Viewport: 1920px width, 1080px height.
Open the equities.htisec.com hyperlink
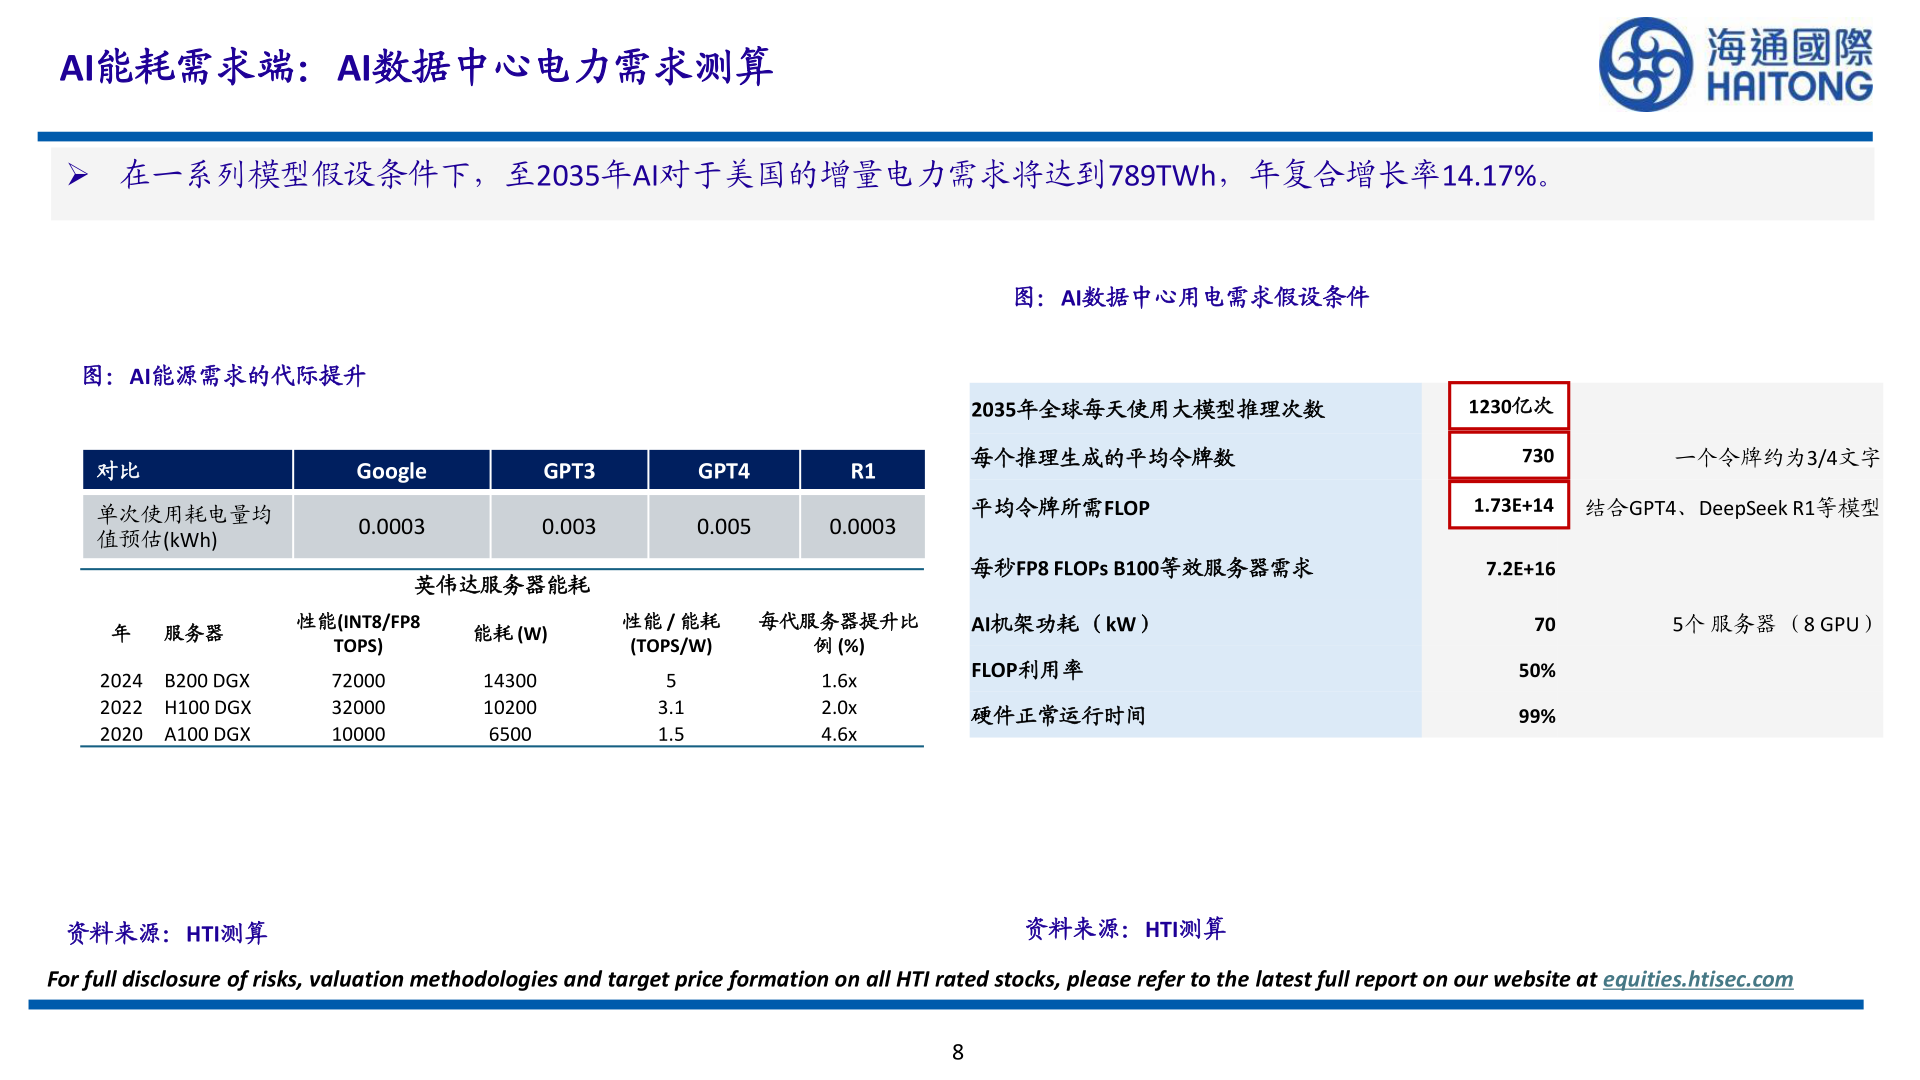(1697, 979)
